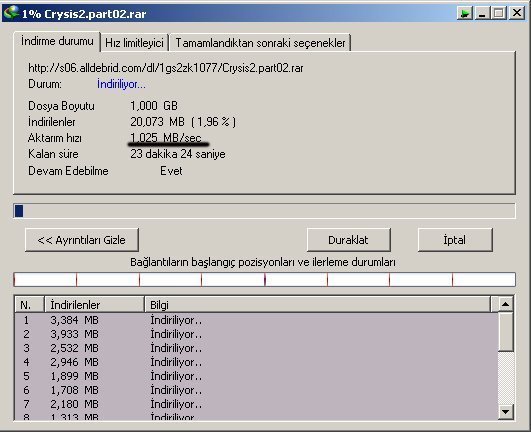Click the Bilgi column header
Image resolution: width=531 pixels, height=432 pixels.
(x=317, y=305)
